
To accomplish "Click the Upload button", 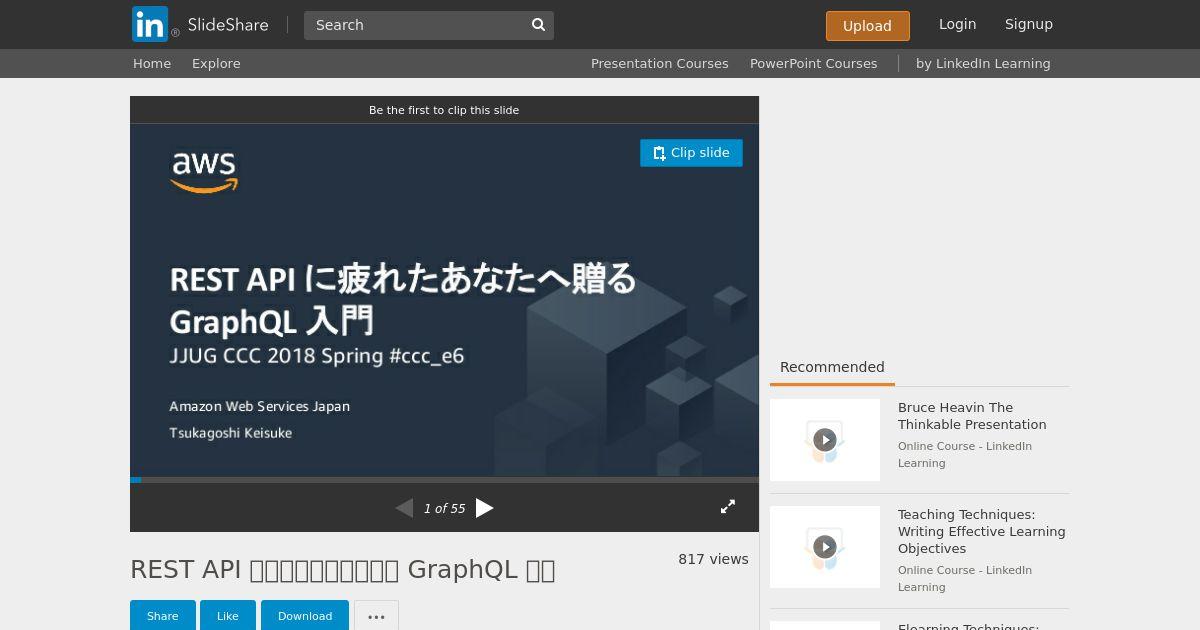I will [x=867, y=26].
